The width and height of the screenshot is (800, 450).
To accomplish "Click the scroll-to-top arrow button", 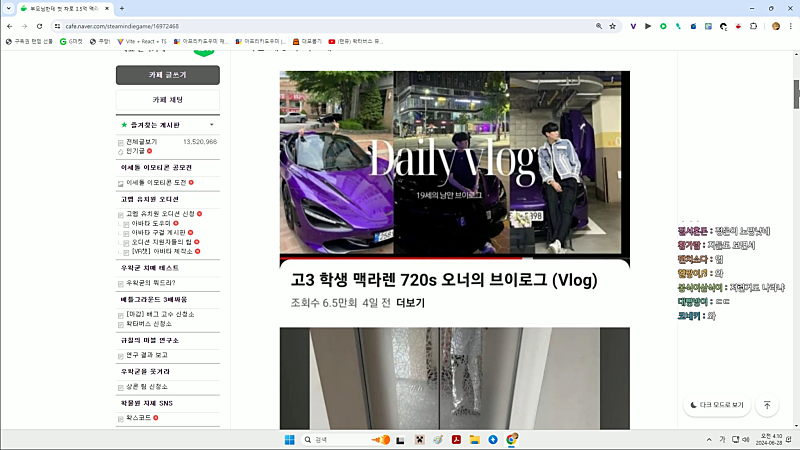I will pos(767,405).
